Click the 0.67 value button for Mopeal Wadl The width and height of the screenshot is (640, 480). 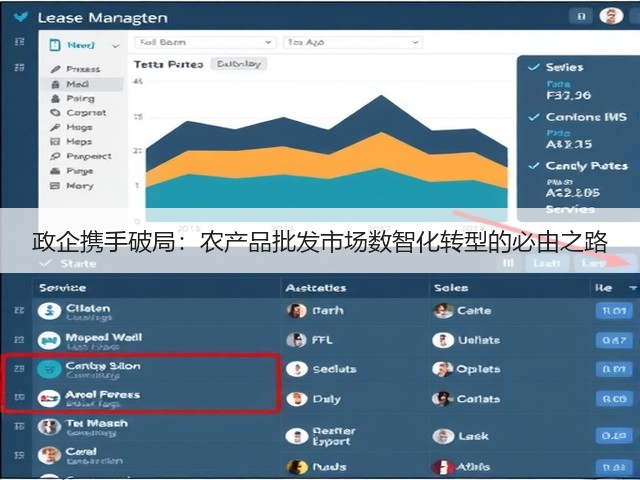coord(614,340)
